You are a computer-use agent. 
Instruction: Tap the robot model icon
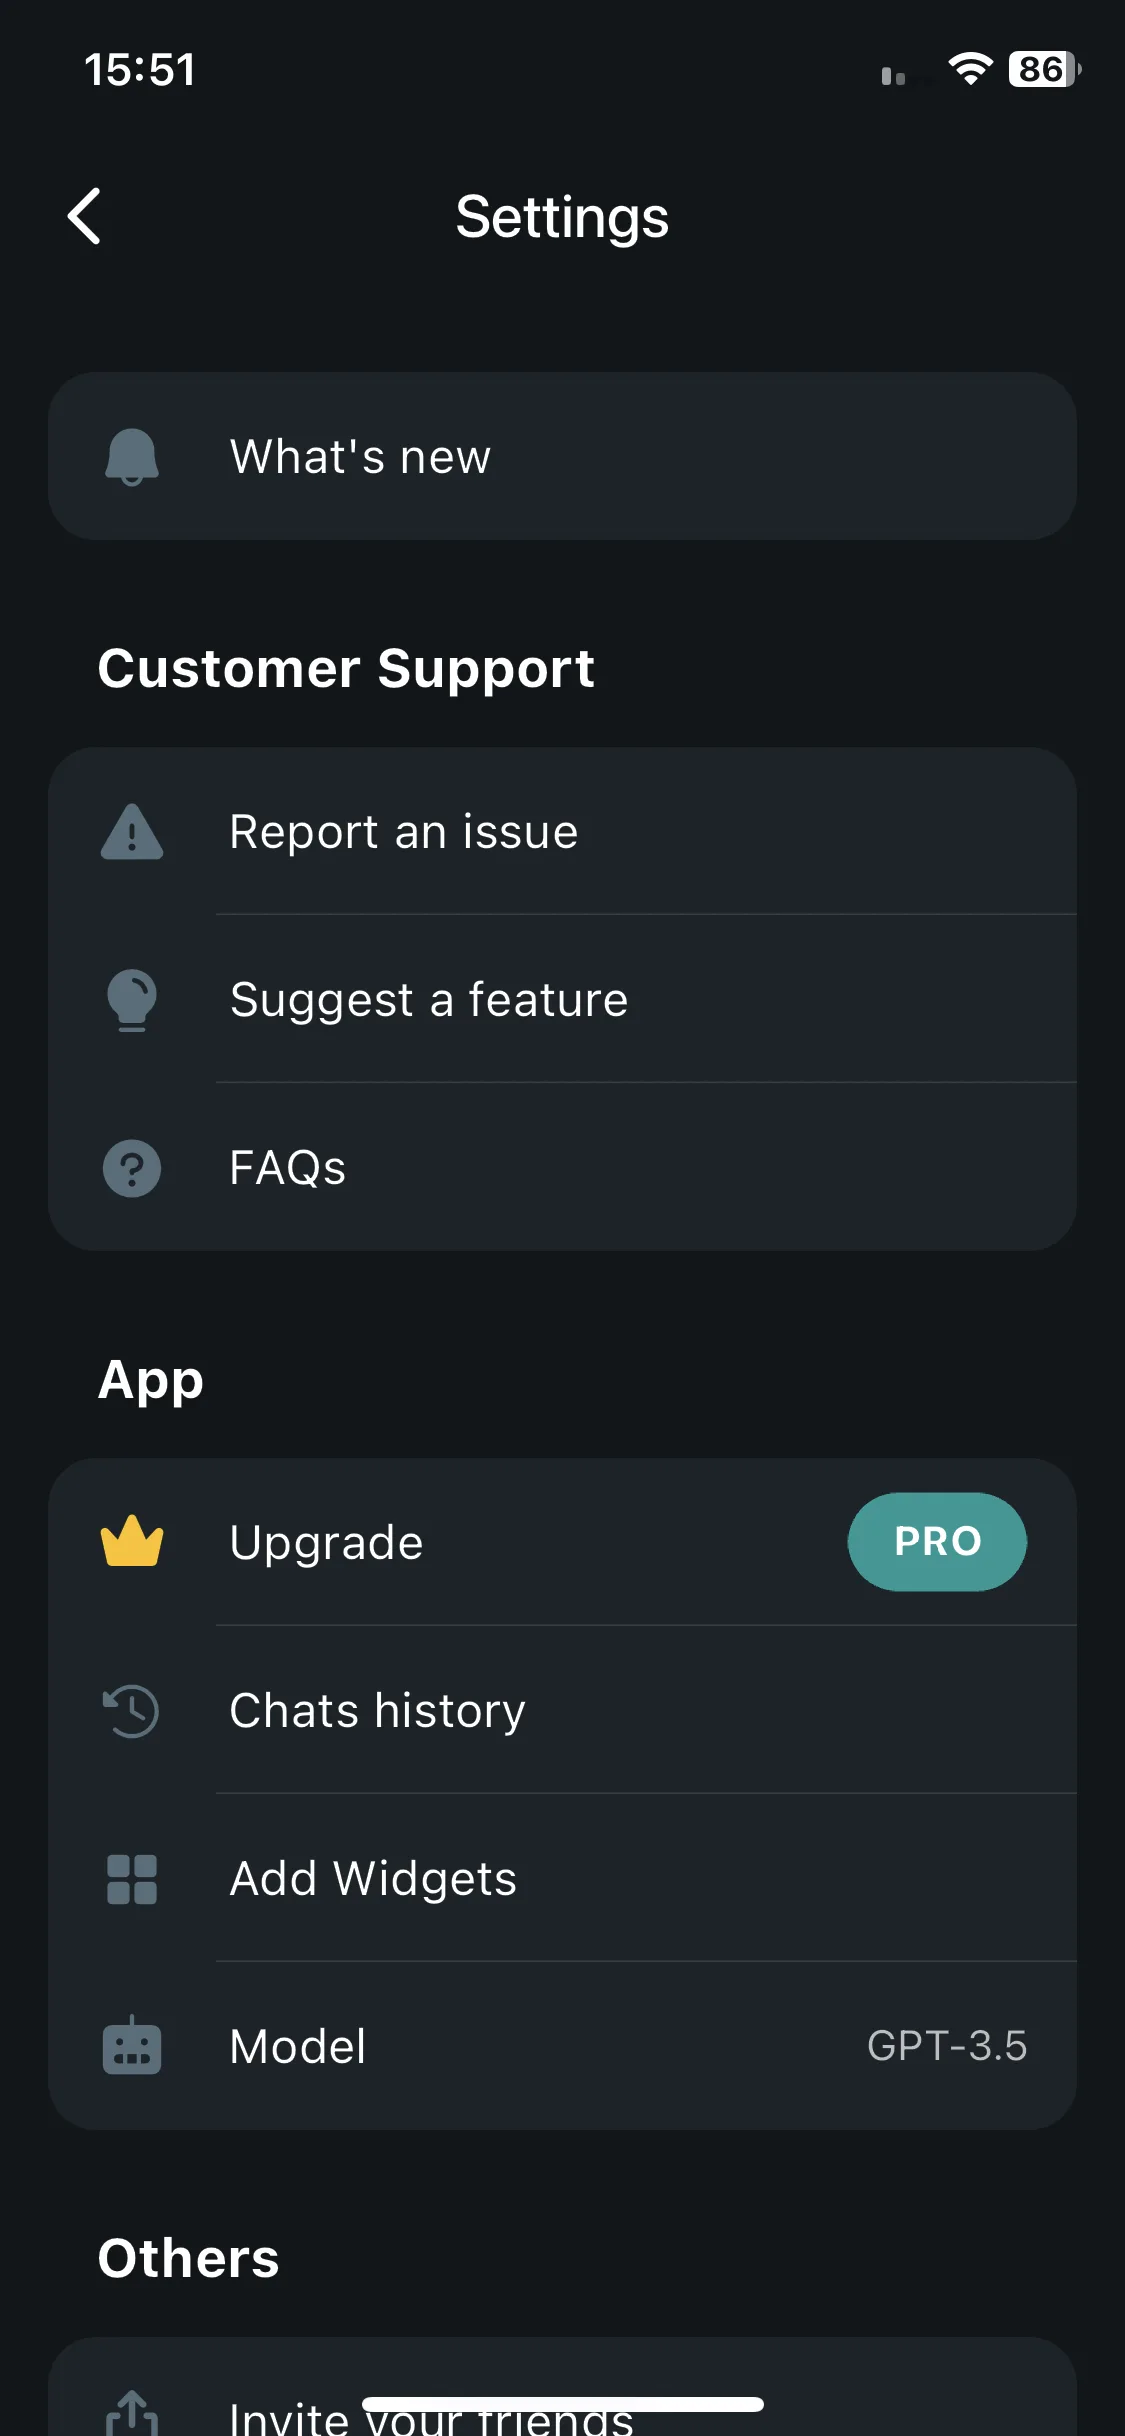point(132,2046)
